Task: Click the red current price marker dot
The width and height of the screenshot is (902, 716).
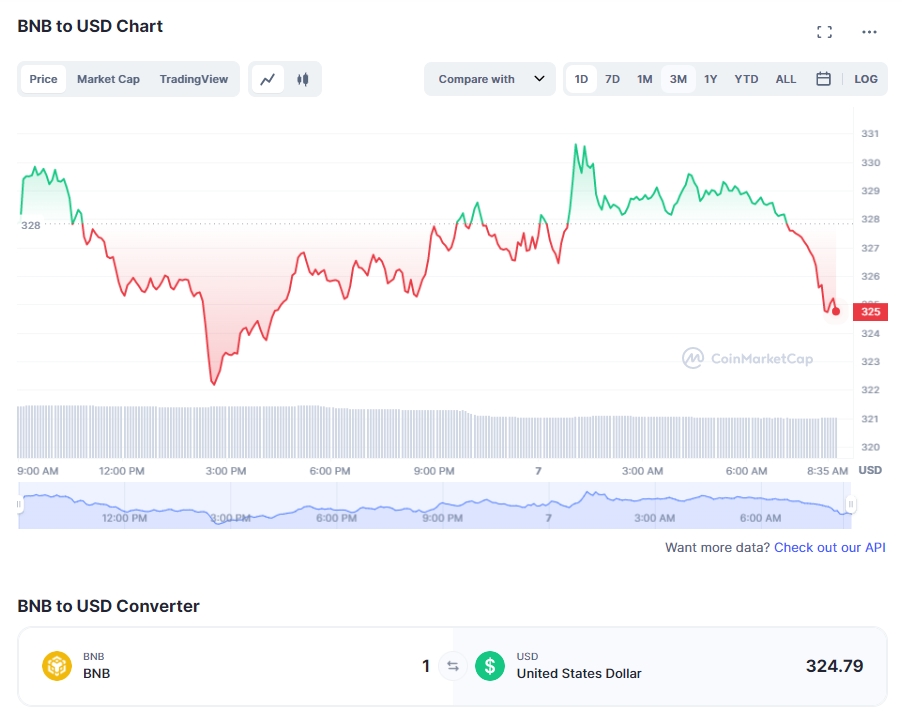Action: pos(836,312)
